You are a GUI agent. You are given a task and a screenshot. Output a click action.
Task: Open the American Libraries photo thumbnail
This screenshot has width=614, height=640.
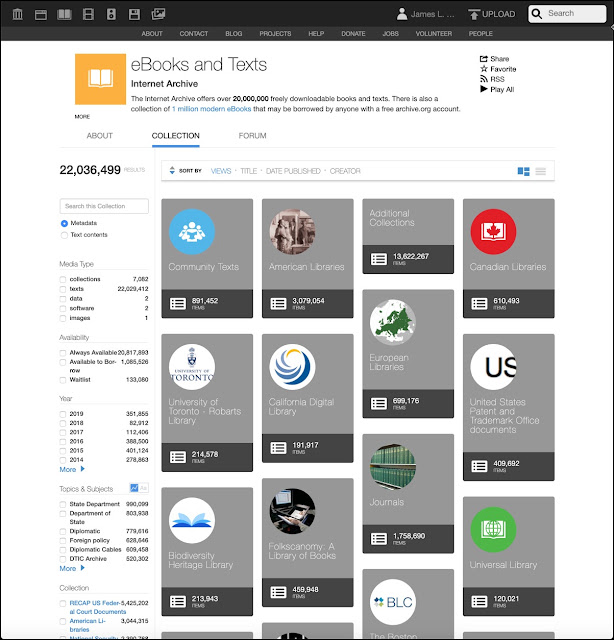click(x=292, y=231)
